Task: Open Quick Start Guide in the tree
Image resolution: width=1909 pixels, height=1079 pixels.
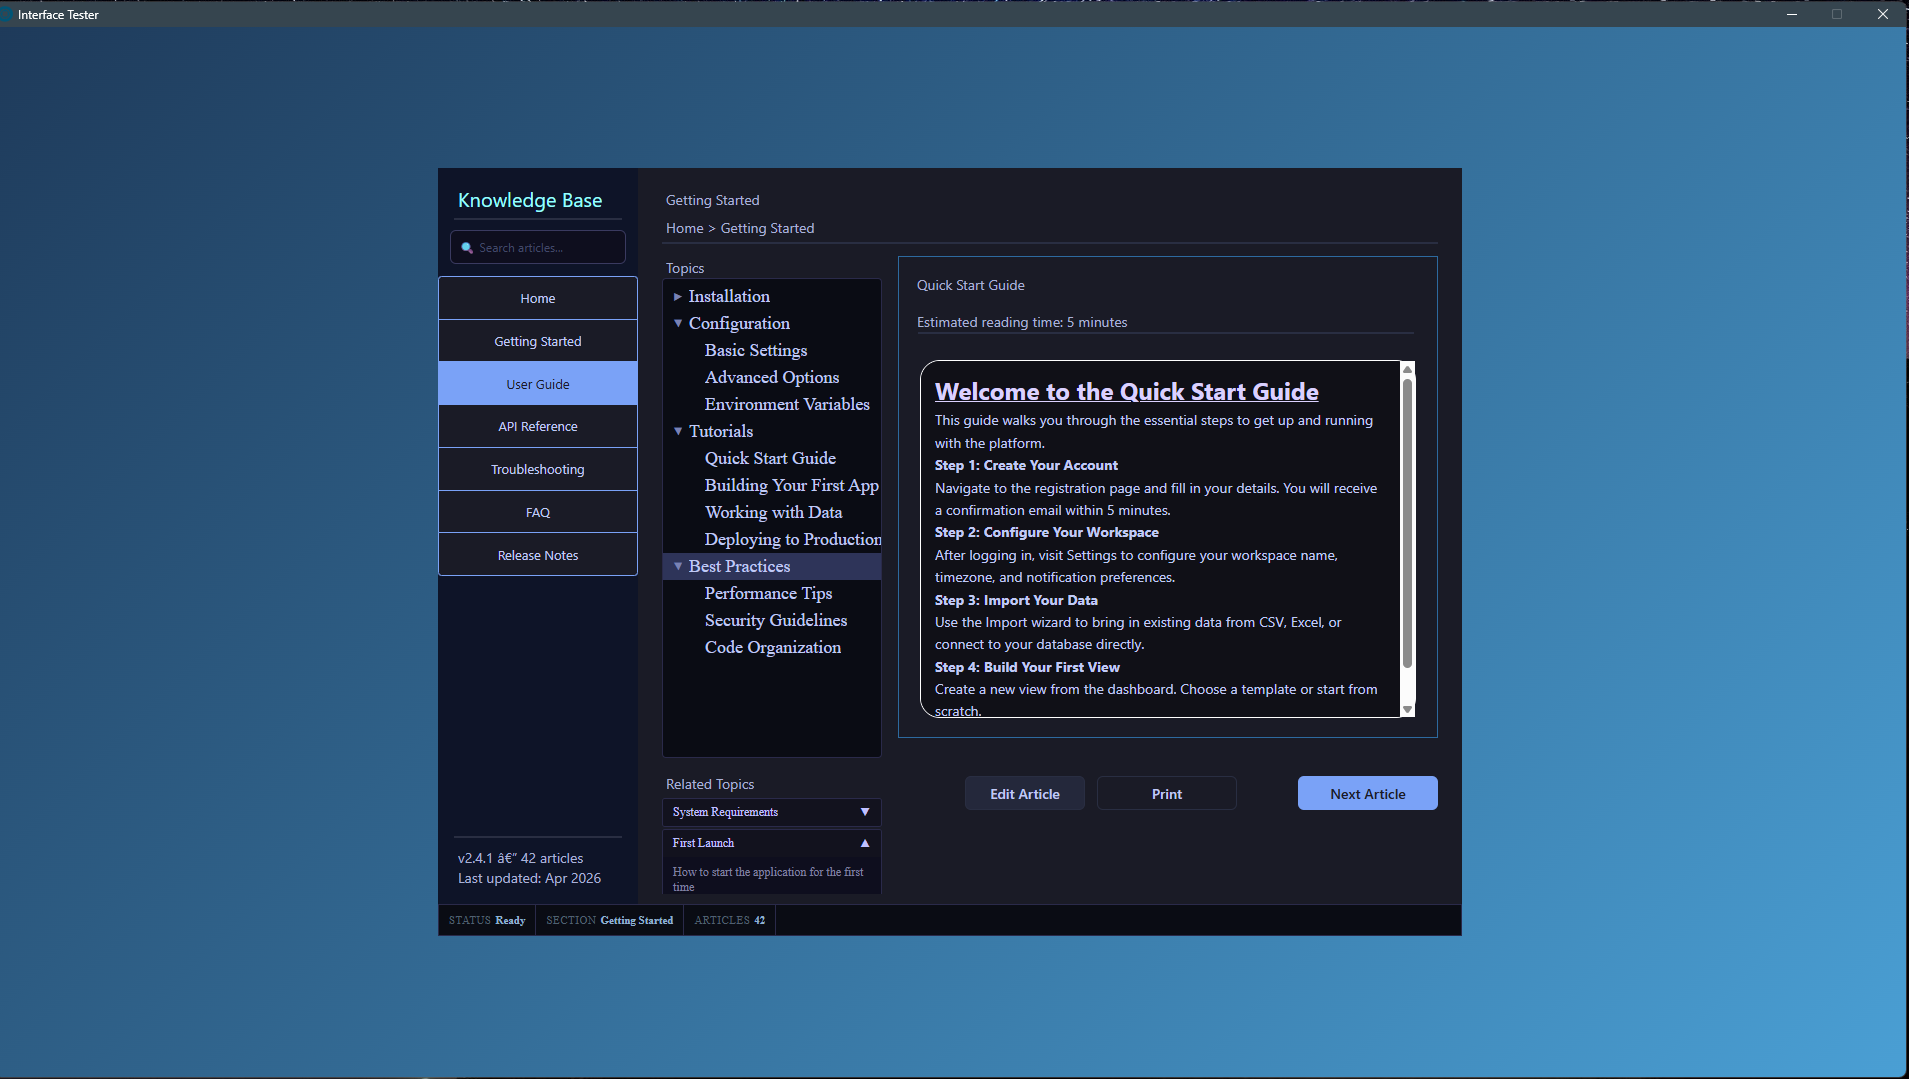Action: click(770, 459)
